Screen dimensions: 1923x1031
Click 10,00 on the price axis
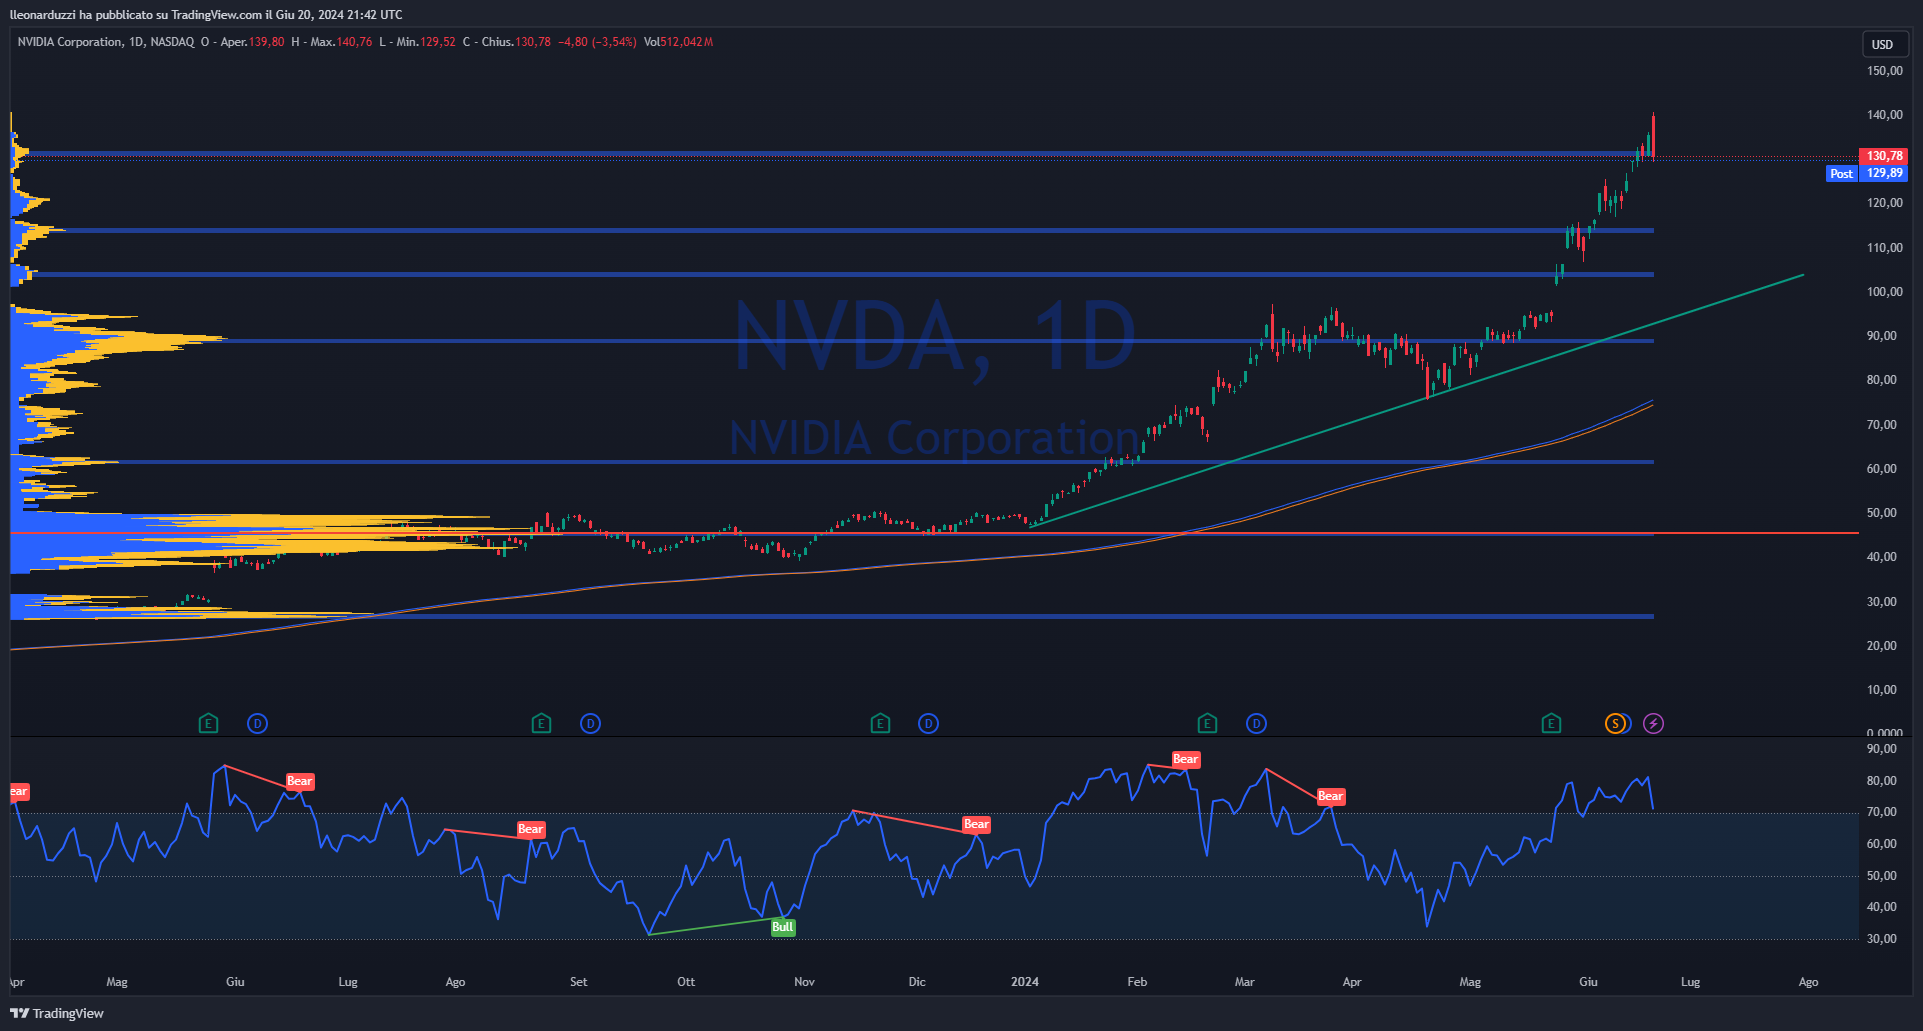pyautogui.click(x=1882, y=690)
